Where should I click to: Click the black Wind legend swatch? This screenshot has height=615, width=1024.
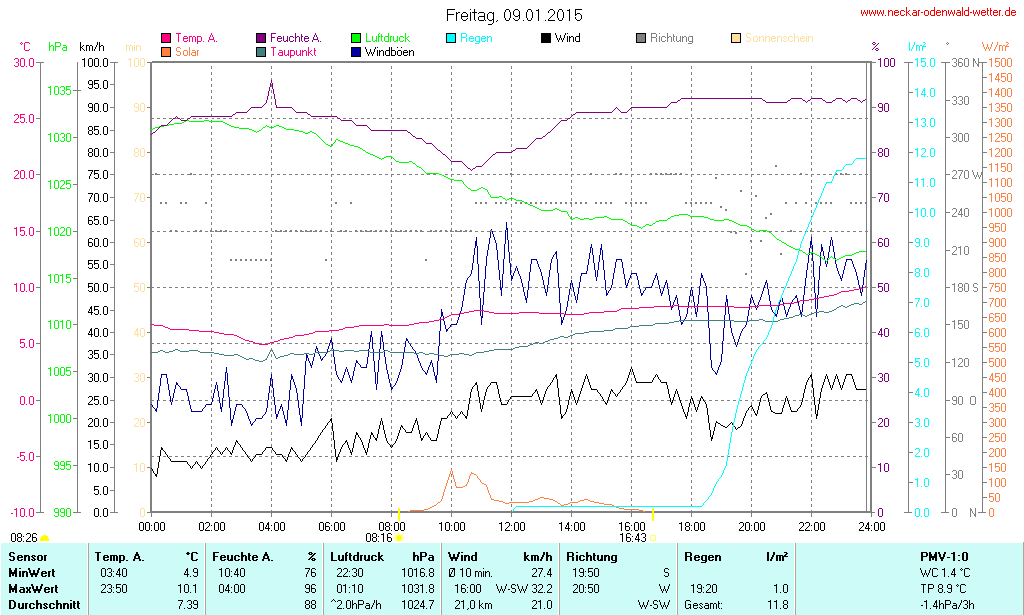point(546,38)
